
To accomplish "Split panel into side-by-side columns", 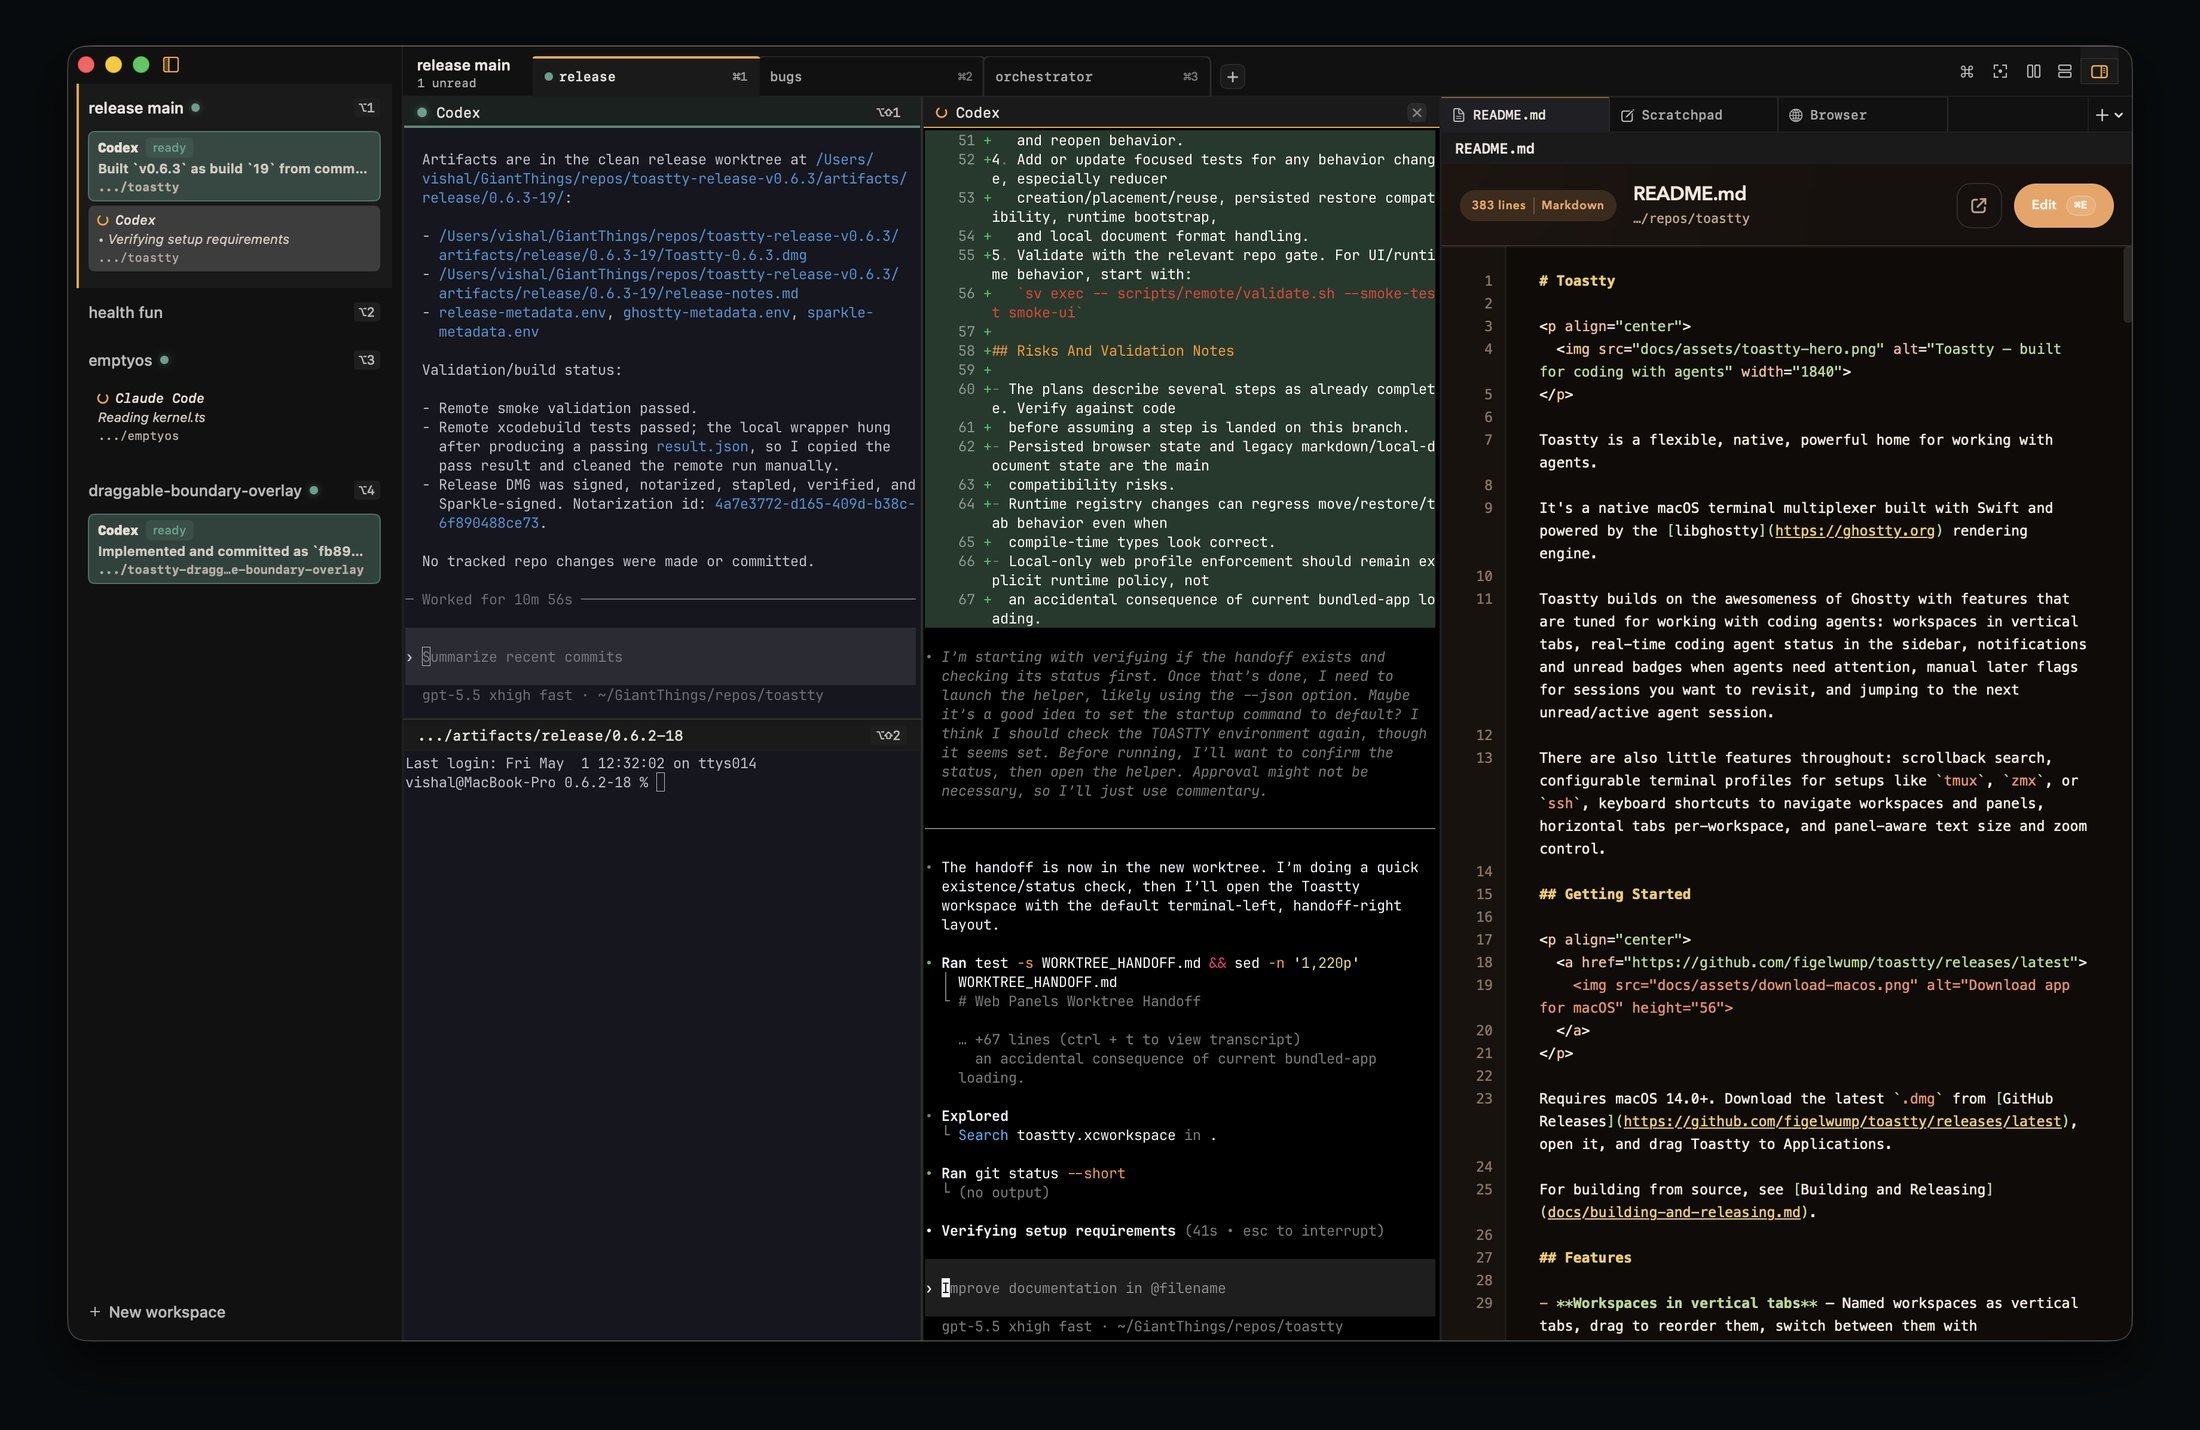I will 2033,72.
